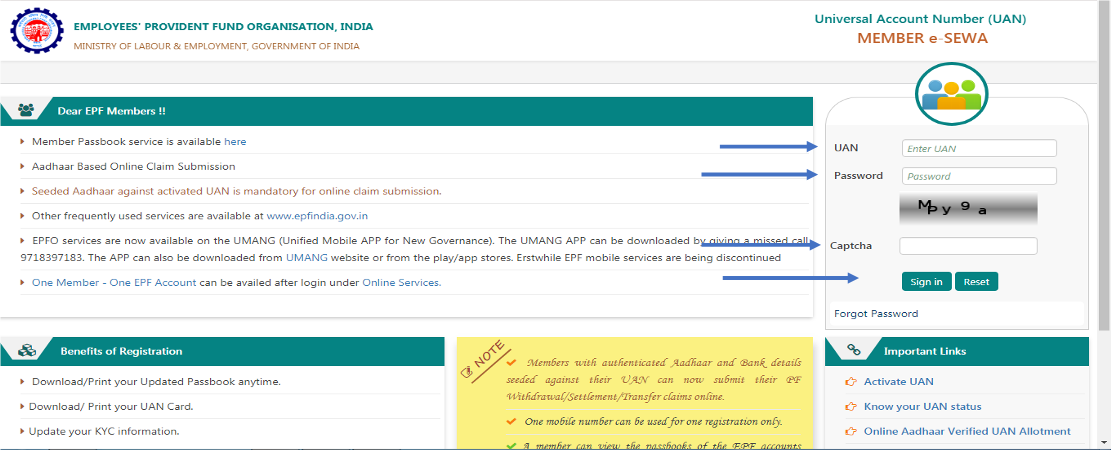Click the hand icon beside Know your UAN status
This screenshot has width=1111, height=450.
point(851,407)
